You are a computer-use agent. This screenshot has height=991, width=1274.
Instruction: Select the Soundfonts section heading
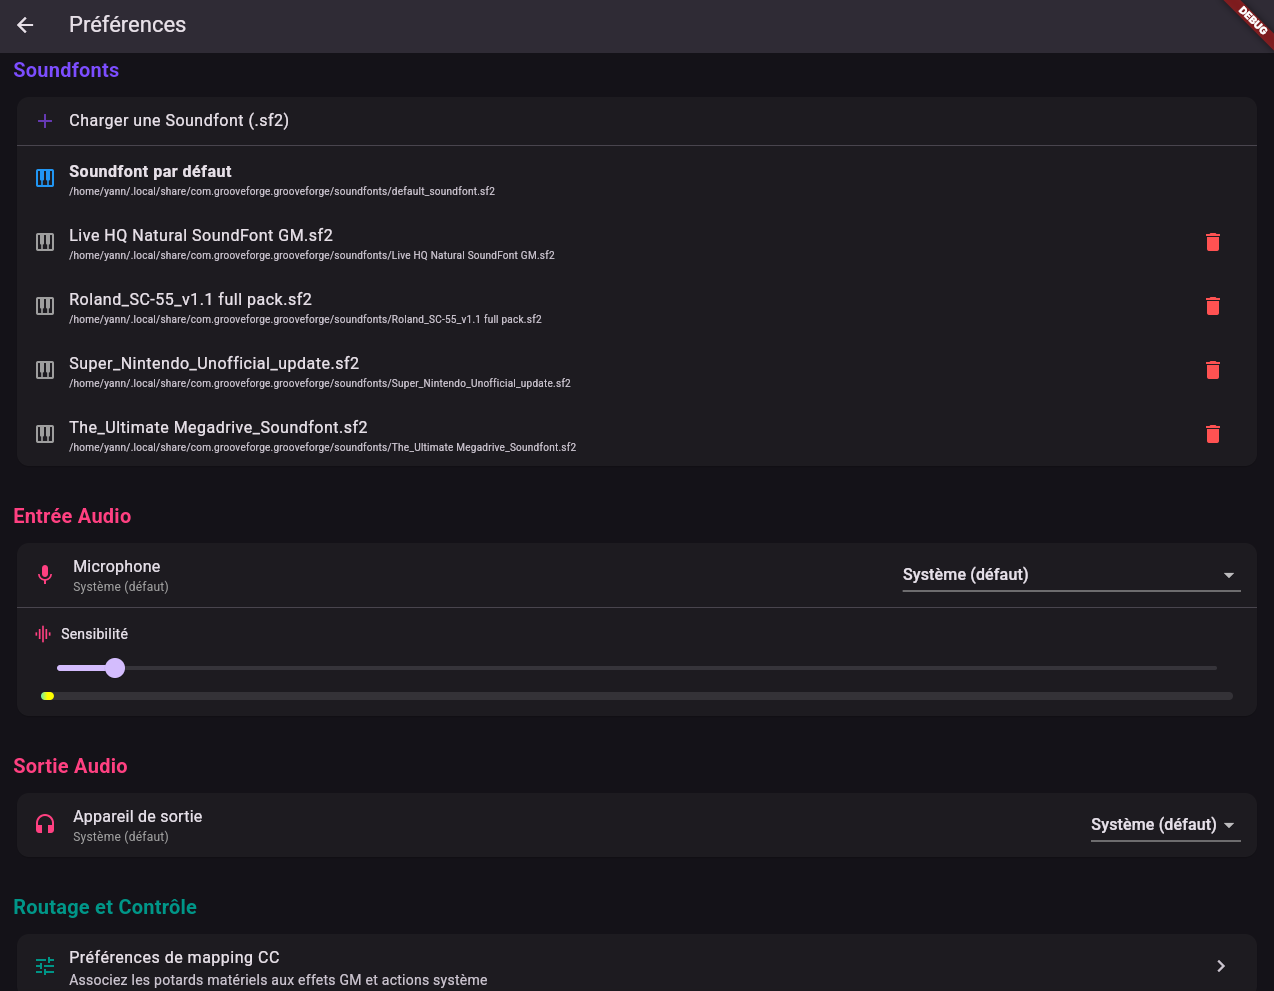(x=66, y=70)
